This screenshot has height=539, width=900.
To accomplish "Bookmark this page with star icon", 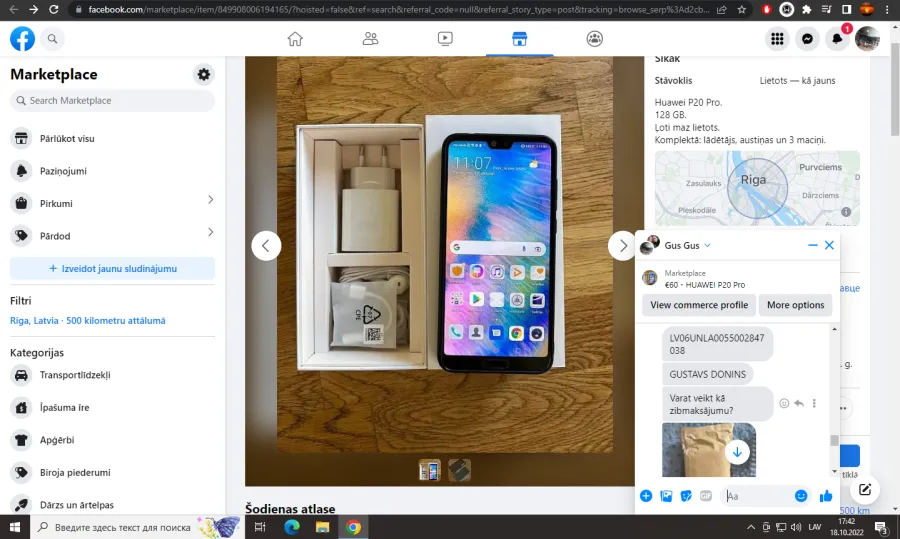I will 742,9.
